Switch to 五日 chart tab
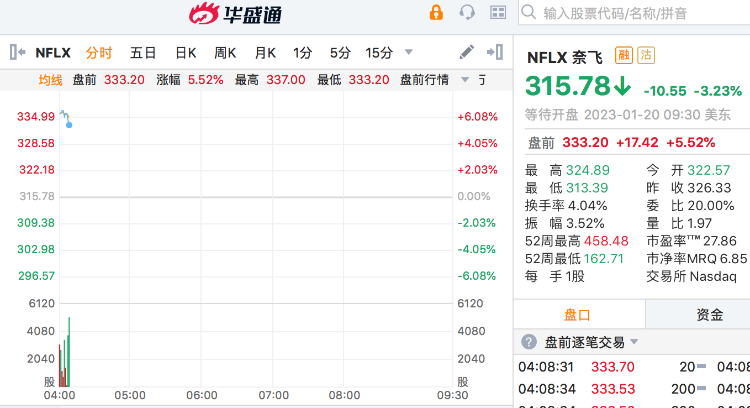 pyautogui.click(x=143, y=53)
